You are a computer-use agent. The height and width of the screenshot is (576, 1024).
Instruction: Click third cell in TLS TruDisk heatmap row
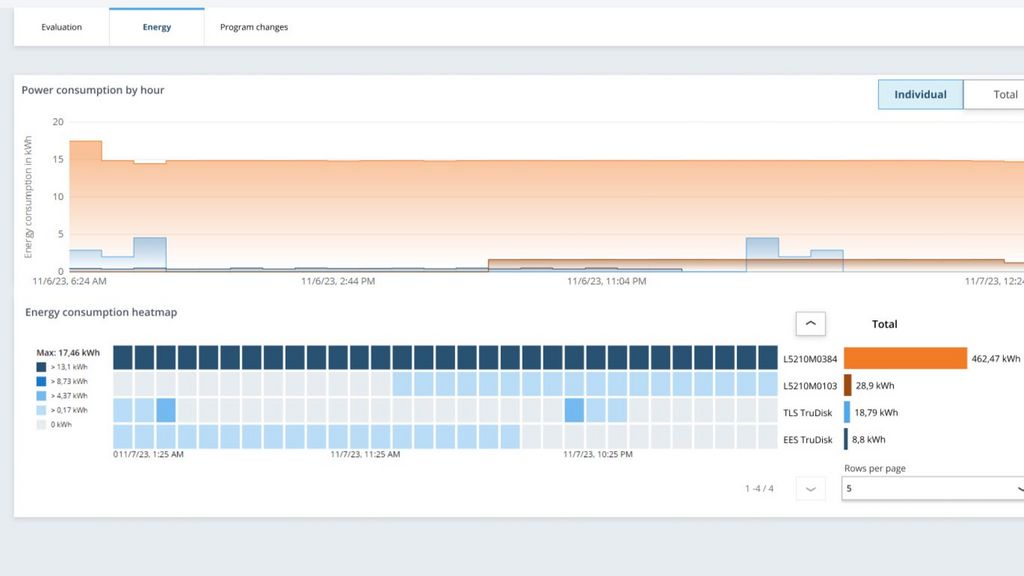[166, 410]
